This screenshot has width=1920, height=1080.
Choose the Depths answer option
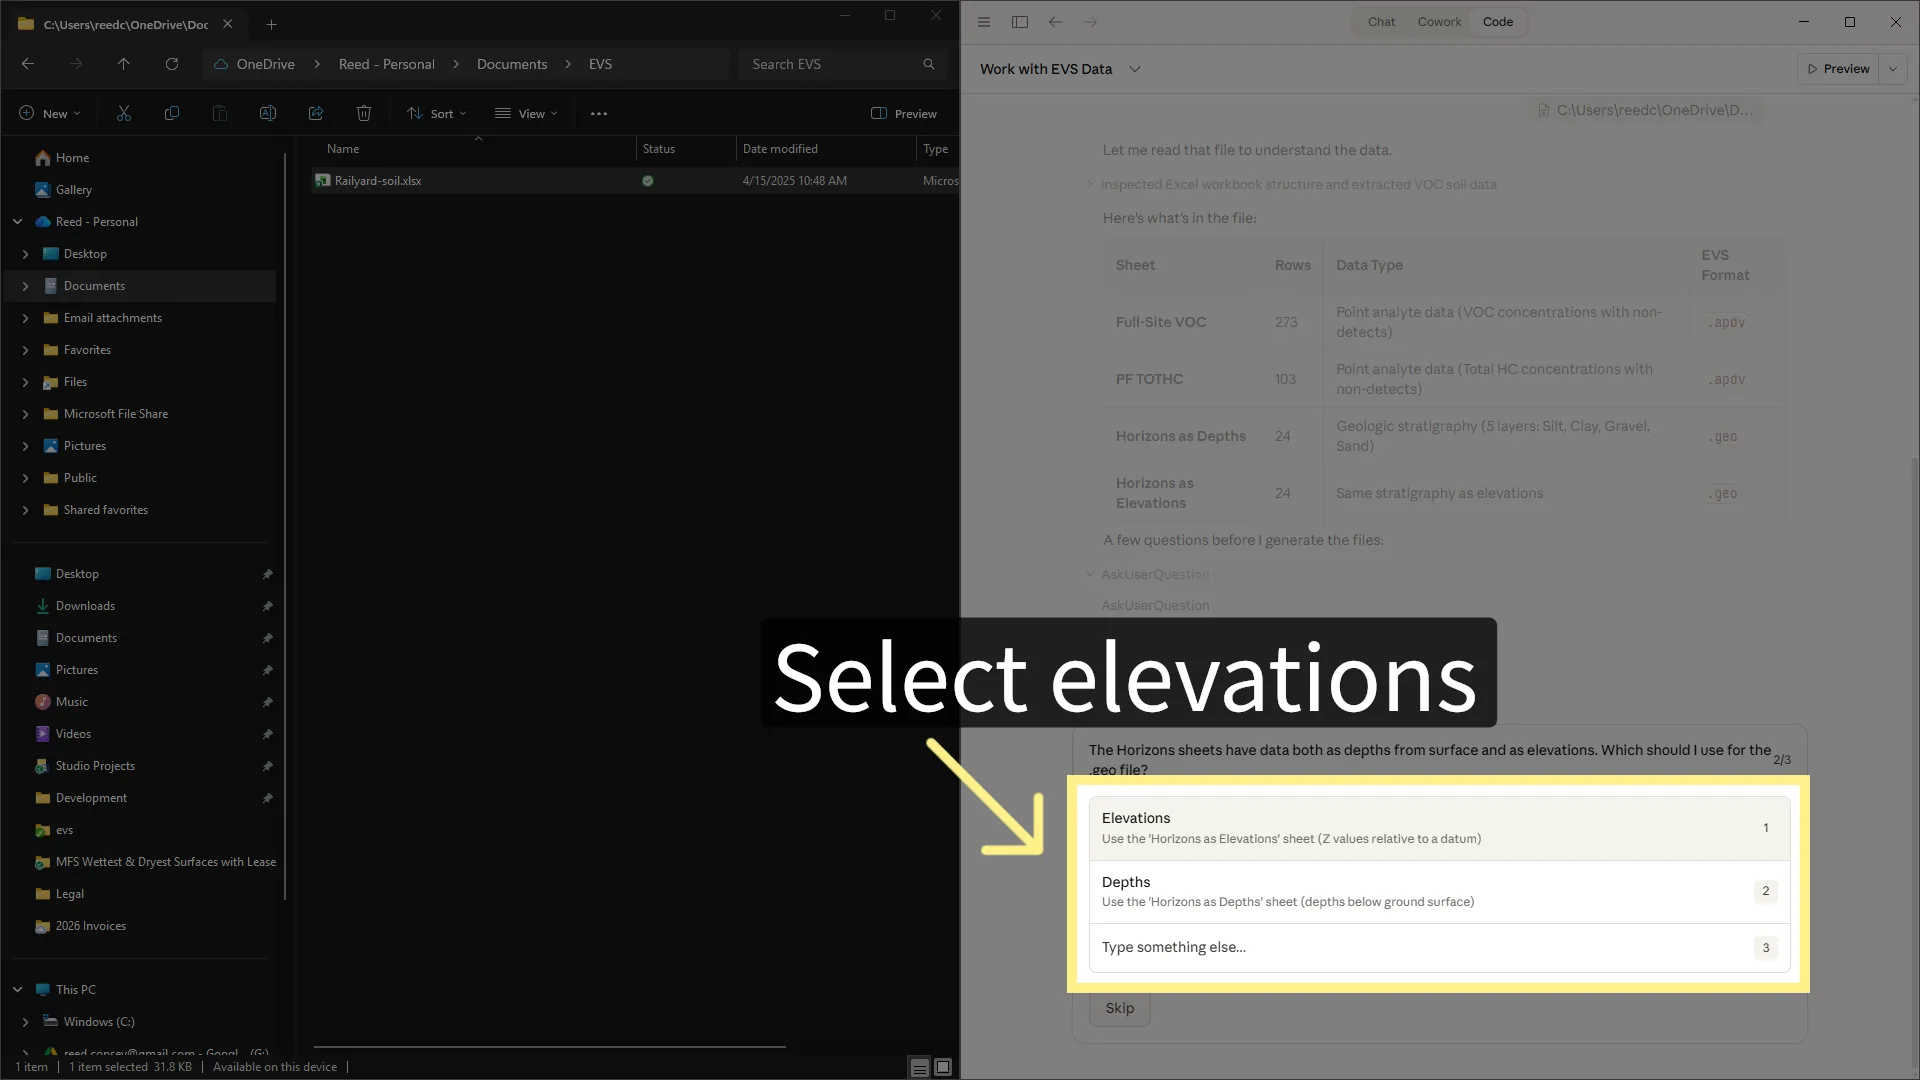coord(1439,892)
